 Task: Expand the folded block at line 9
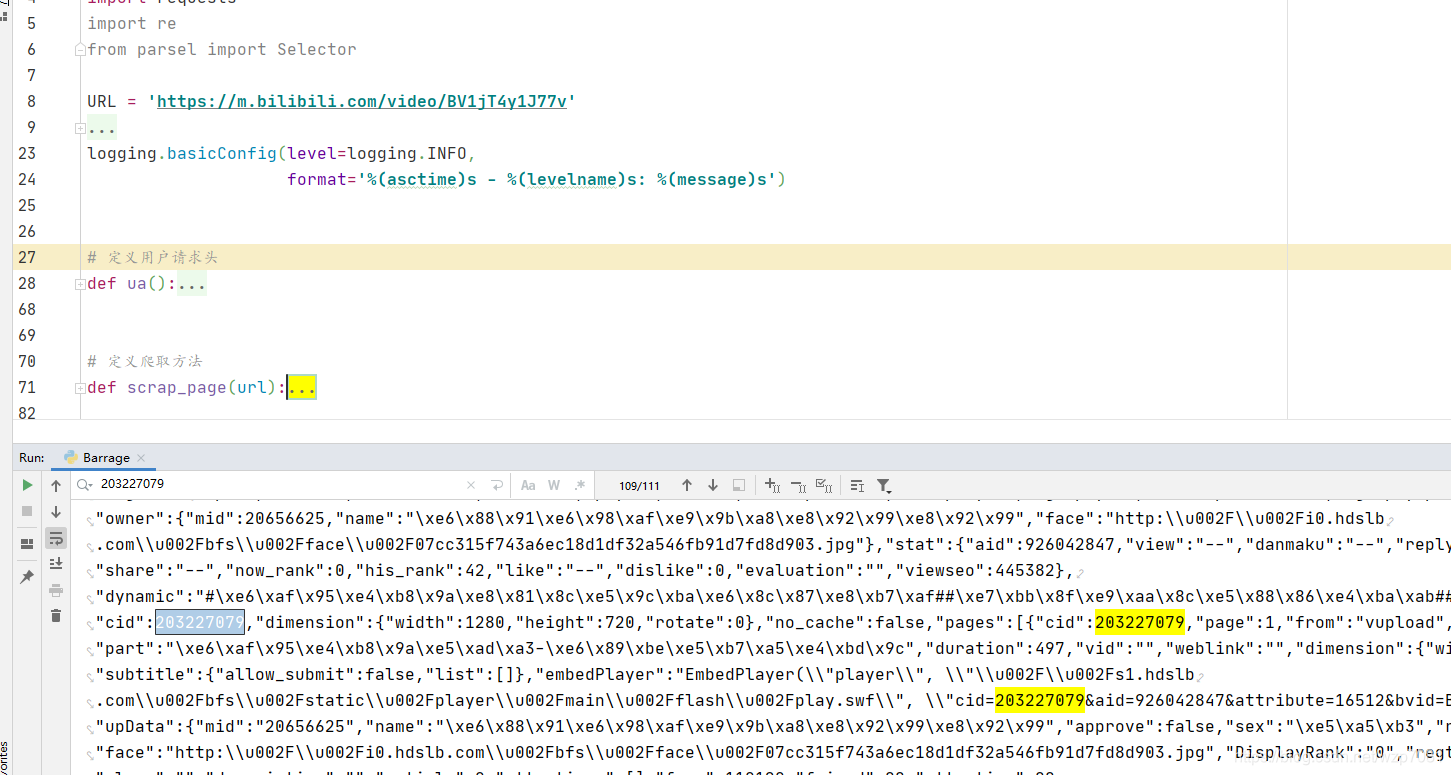tap(80, 128)
